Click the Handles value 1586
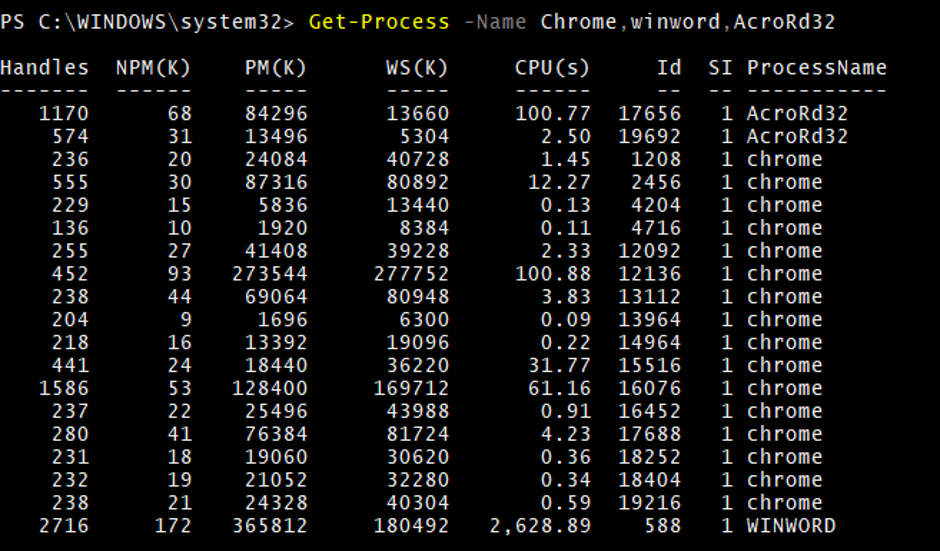Image resolution: width=940 pixels, height=551 pixels. tap(64, 389)
